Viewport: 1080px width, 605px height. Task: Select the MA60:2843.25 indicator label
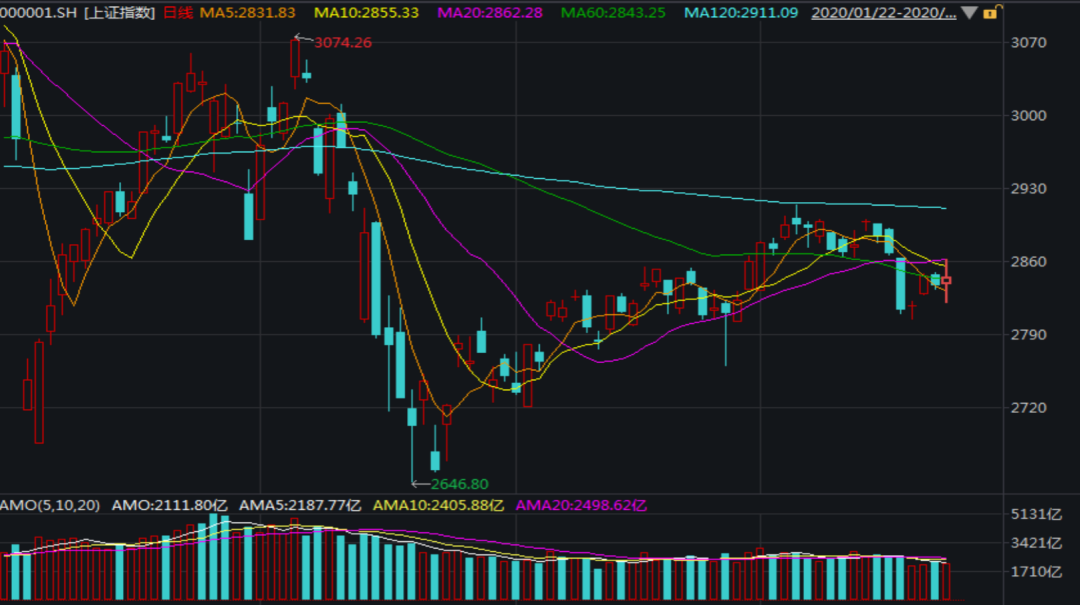coord(613,12)
